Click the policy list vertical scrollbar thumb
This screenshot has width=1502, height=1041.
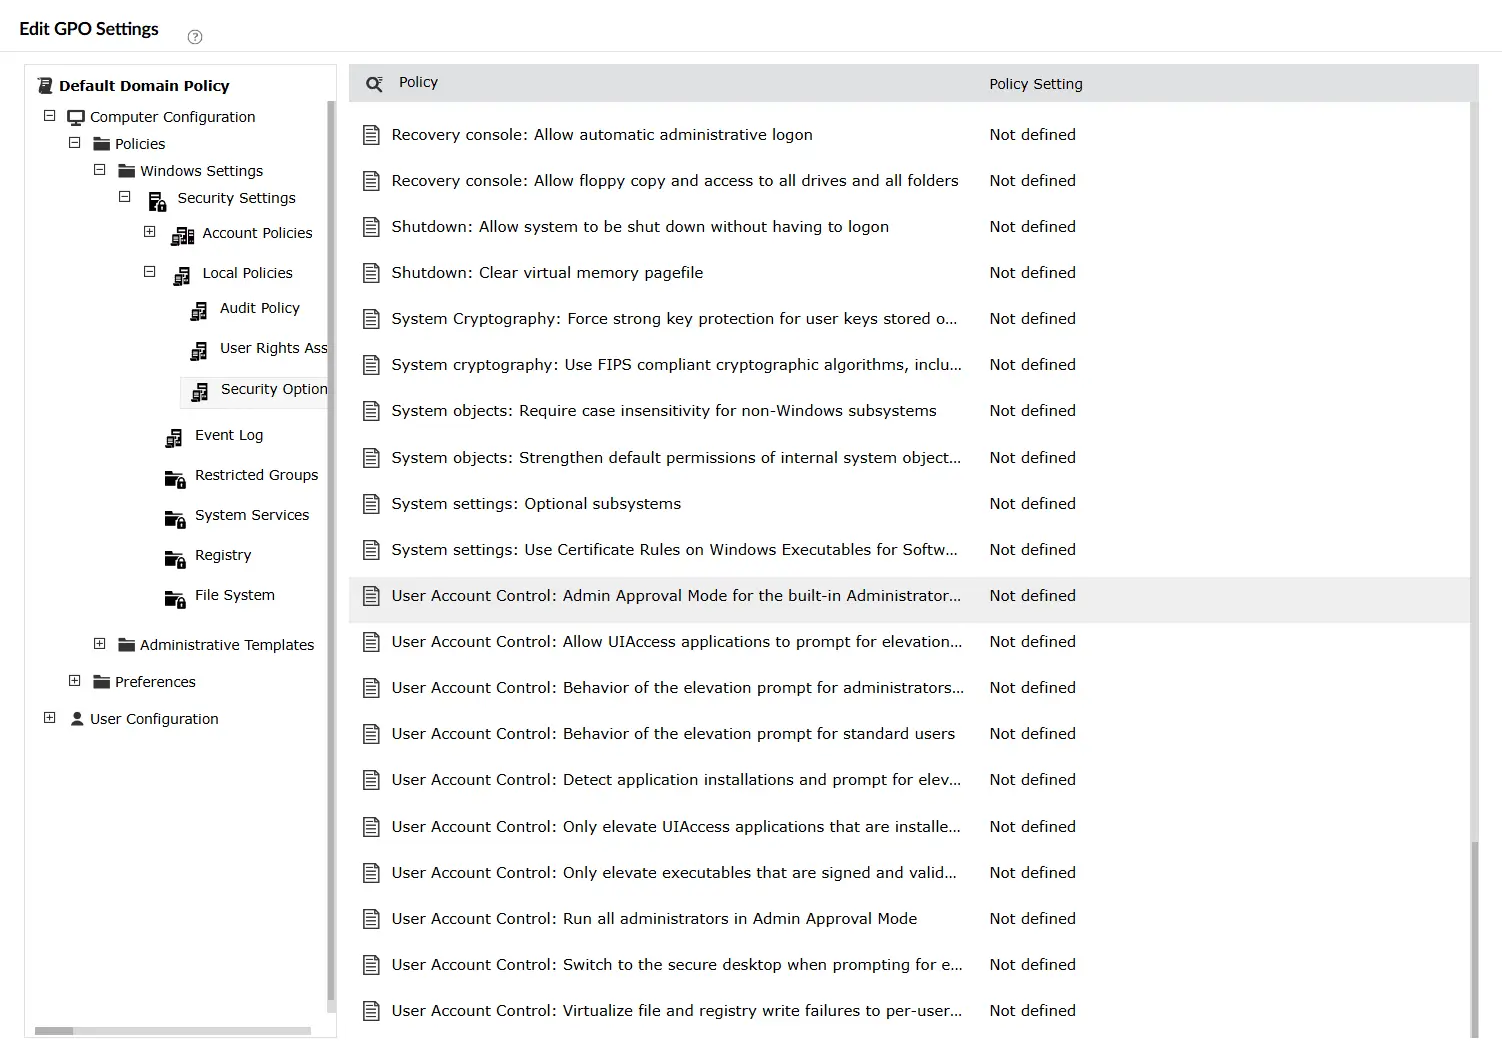click(x=1474, y=940)
